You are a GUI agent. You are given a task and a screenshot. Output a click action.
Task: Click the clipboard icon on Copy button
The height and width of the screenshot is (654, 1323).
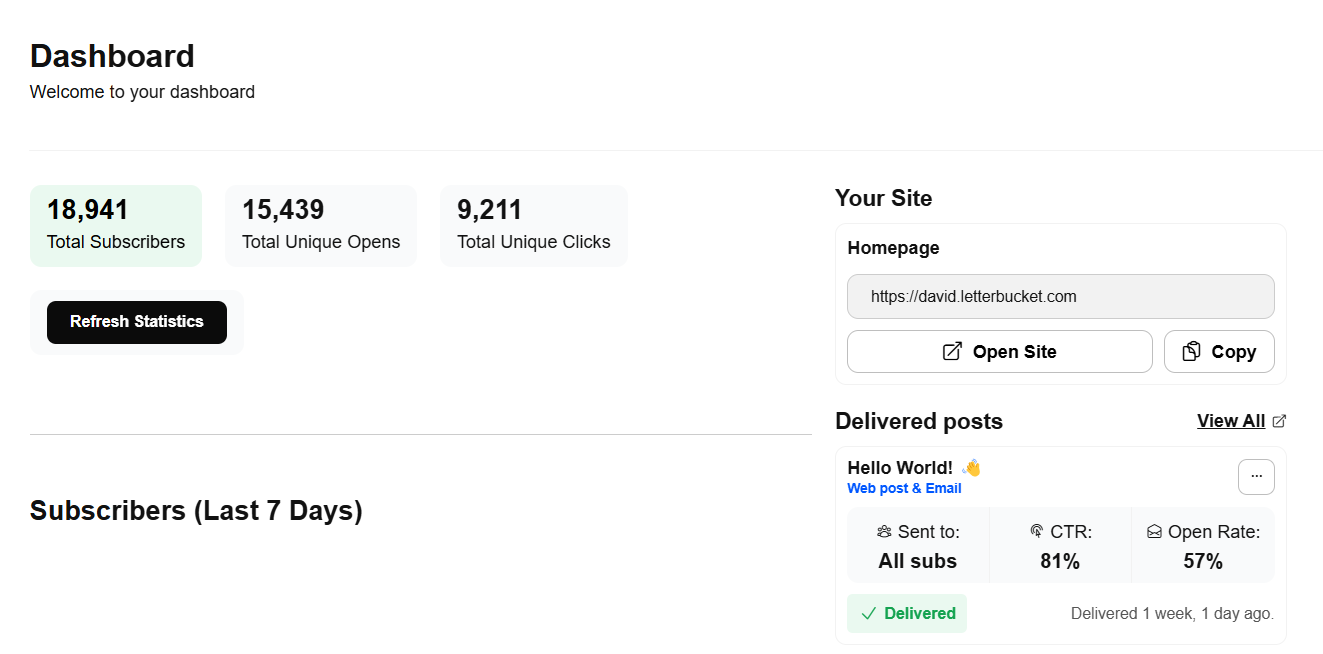click(1191, 351)
